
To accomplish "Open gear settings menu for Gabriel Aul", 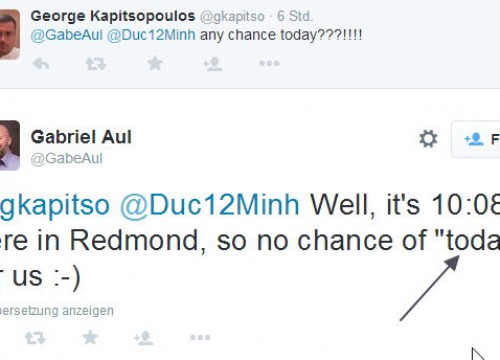I will (x=428, y=139).
